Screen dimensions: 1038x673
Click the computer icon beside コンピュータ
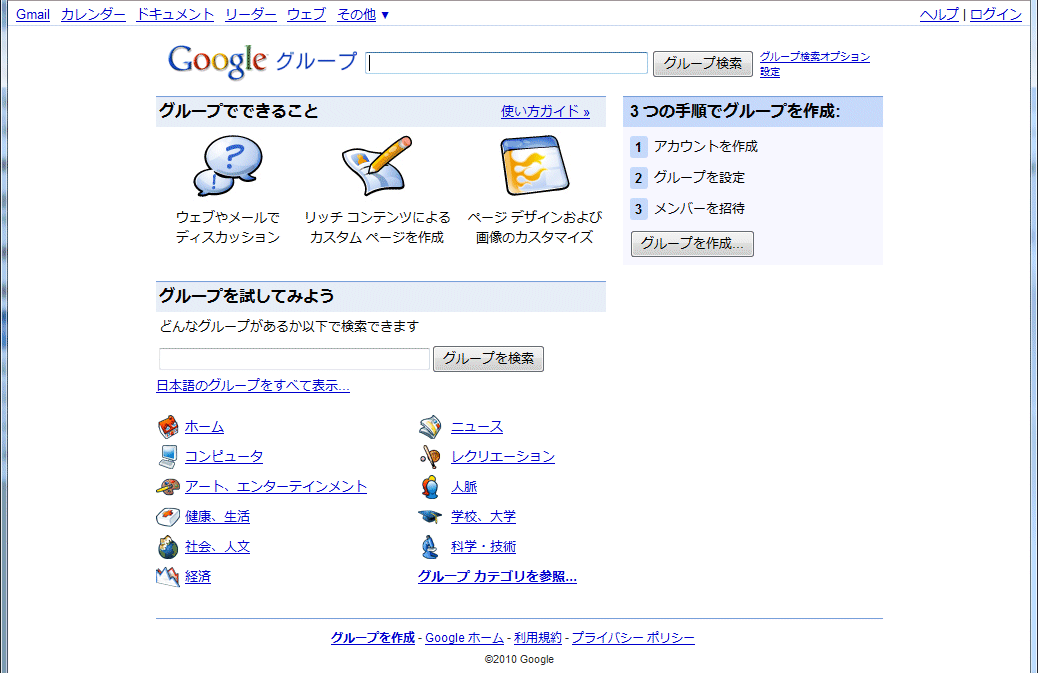168,457
